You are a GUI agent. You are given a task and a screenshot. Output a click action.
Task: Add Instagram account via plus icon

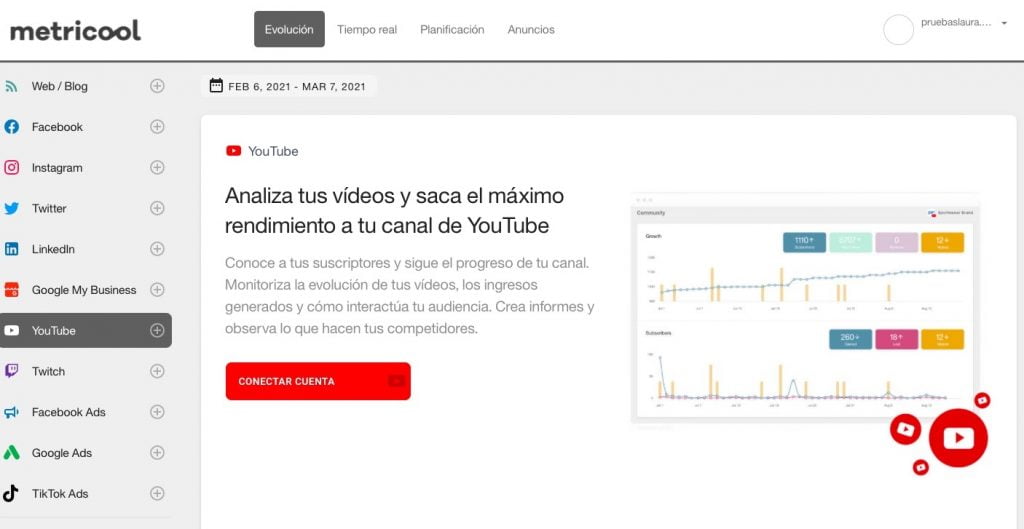(157, 167)
